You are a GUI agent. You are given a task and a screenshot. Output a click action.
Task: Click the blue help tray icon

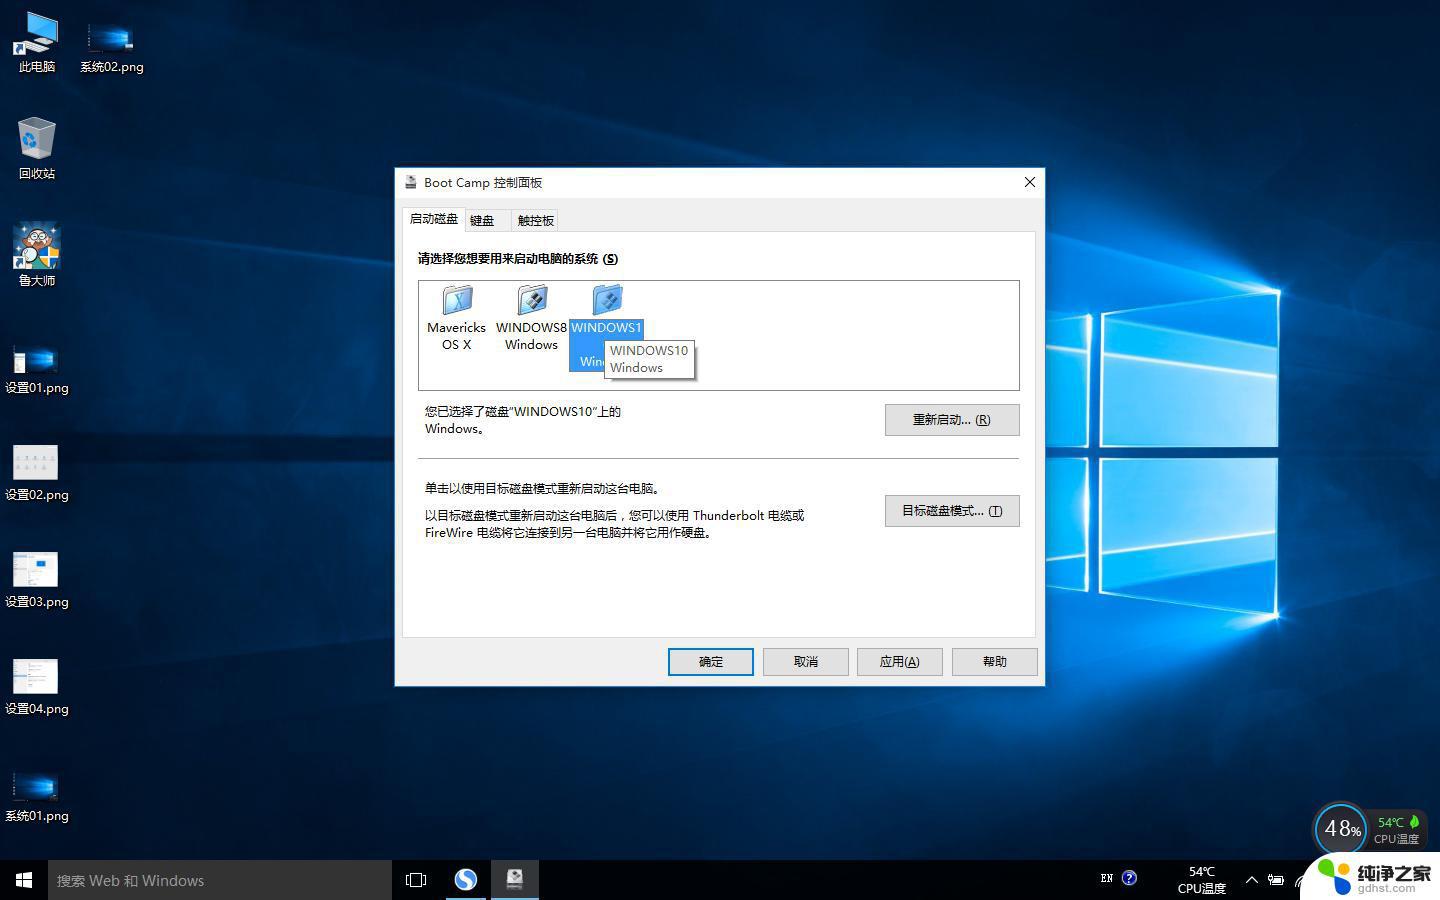click(1129, 878)
